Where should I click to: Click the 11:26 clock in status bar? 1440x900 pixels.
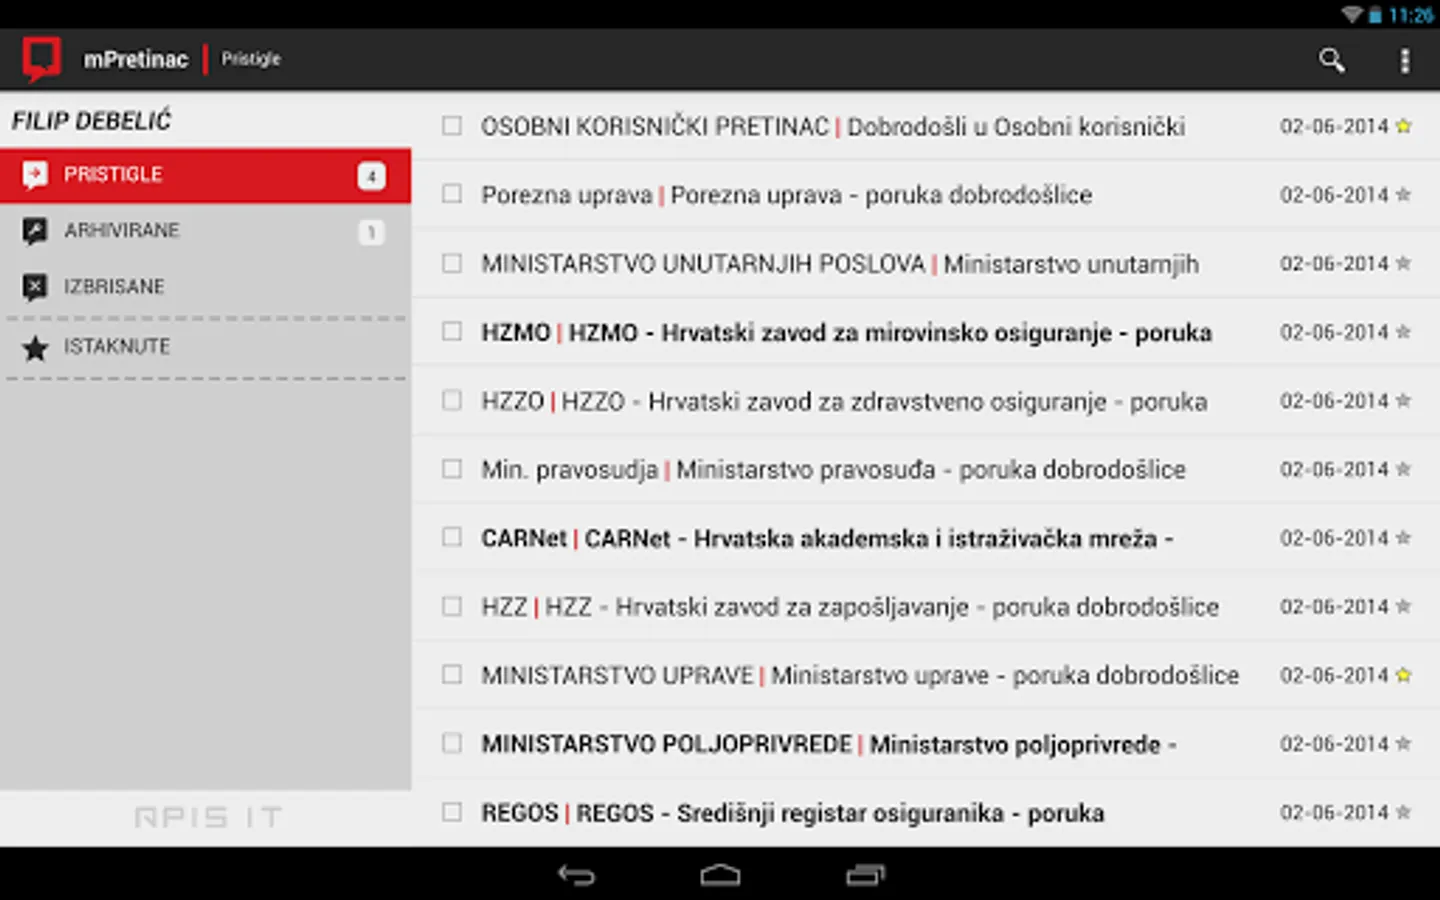pos(1411,15)
